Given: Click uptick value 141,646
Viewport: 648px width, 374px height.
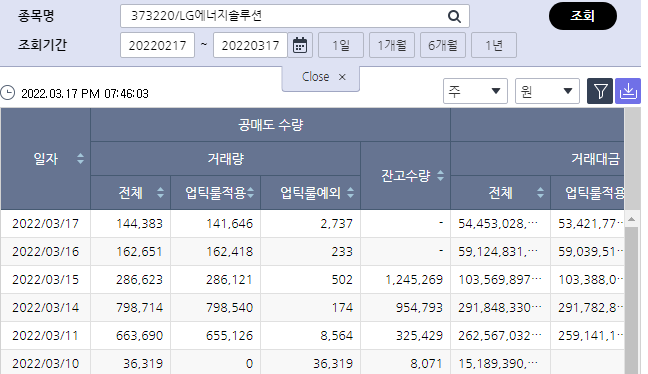Looking at the screenshot, I should pyautogui.click(x=229, y=224).
